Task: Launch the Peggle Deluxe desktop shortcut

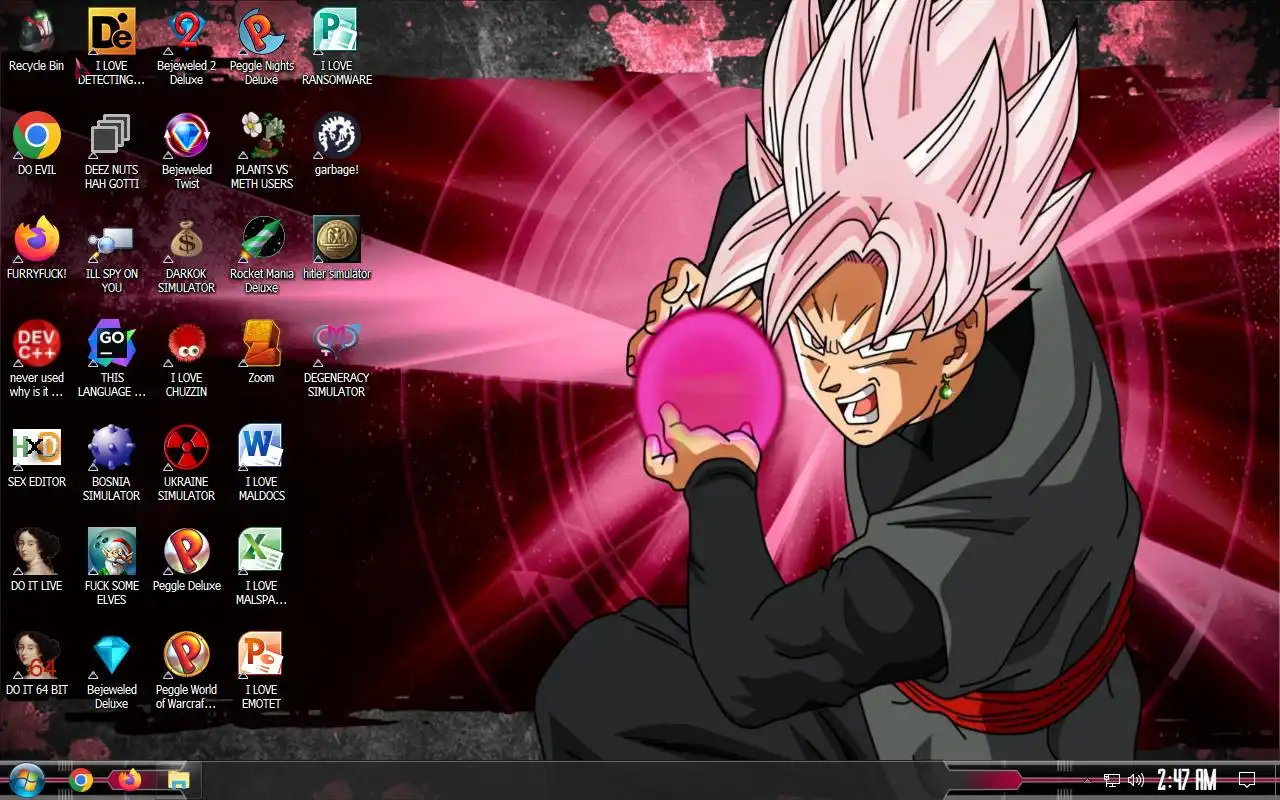Action: [x=186, y=560]
